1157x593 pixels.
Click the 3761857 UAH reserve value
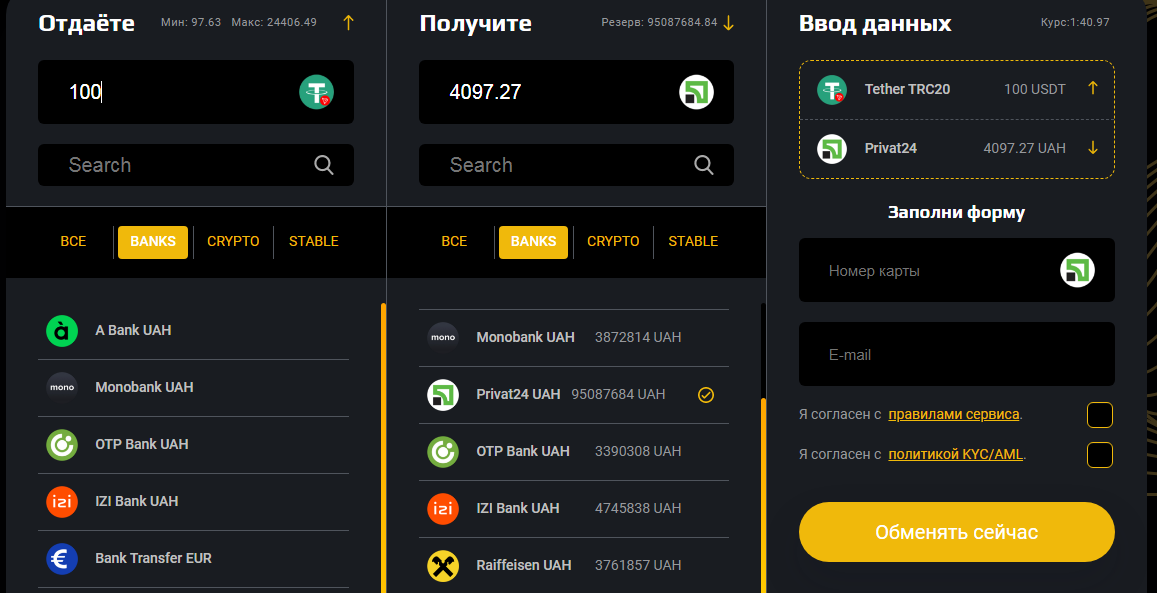pyautogui.click(x=638, y=566)
